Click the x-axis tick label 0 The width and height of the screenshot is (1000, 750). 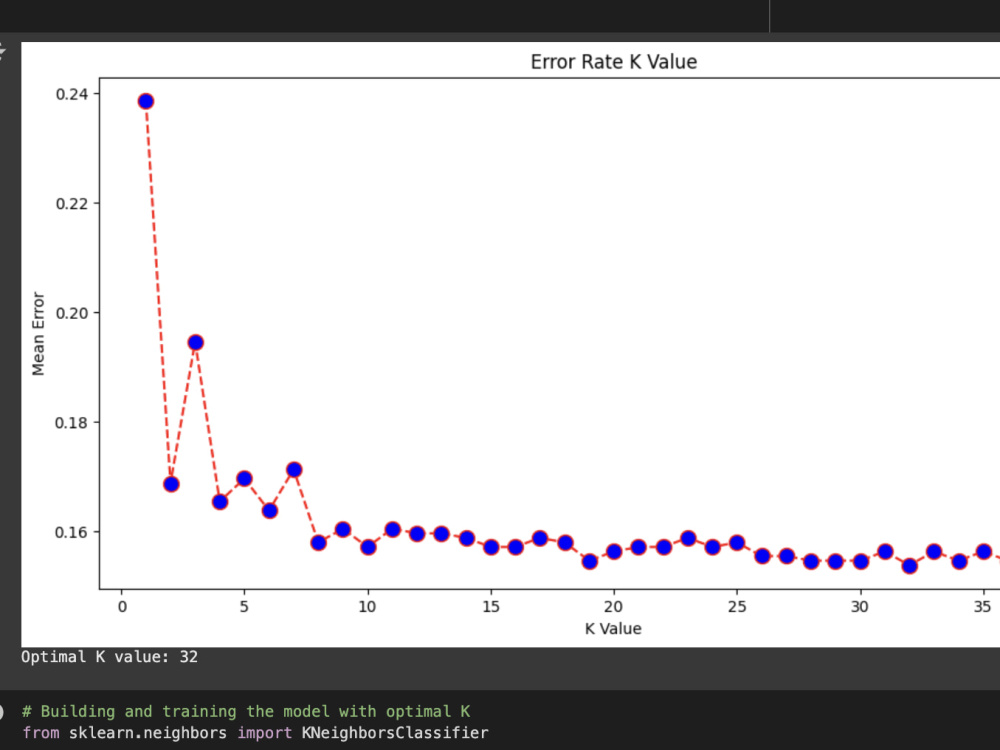click(122, 607)
